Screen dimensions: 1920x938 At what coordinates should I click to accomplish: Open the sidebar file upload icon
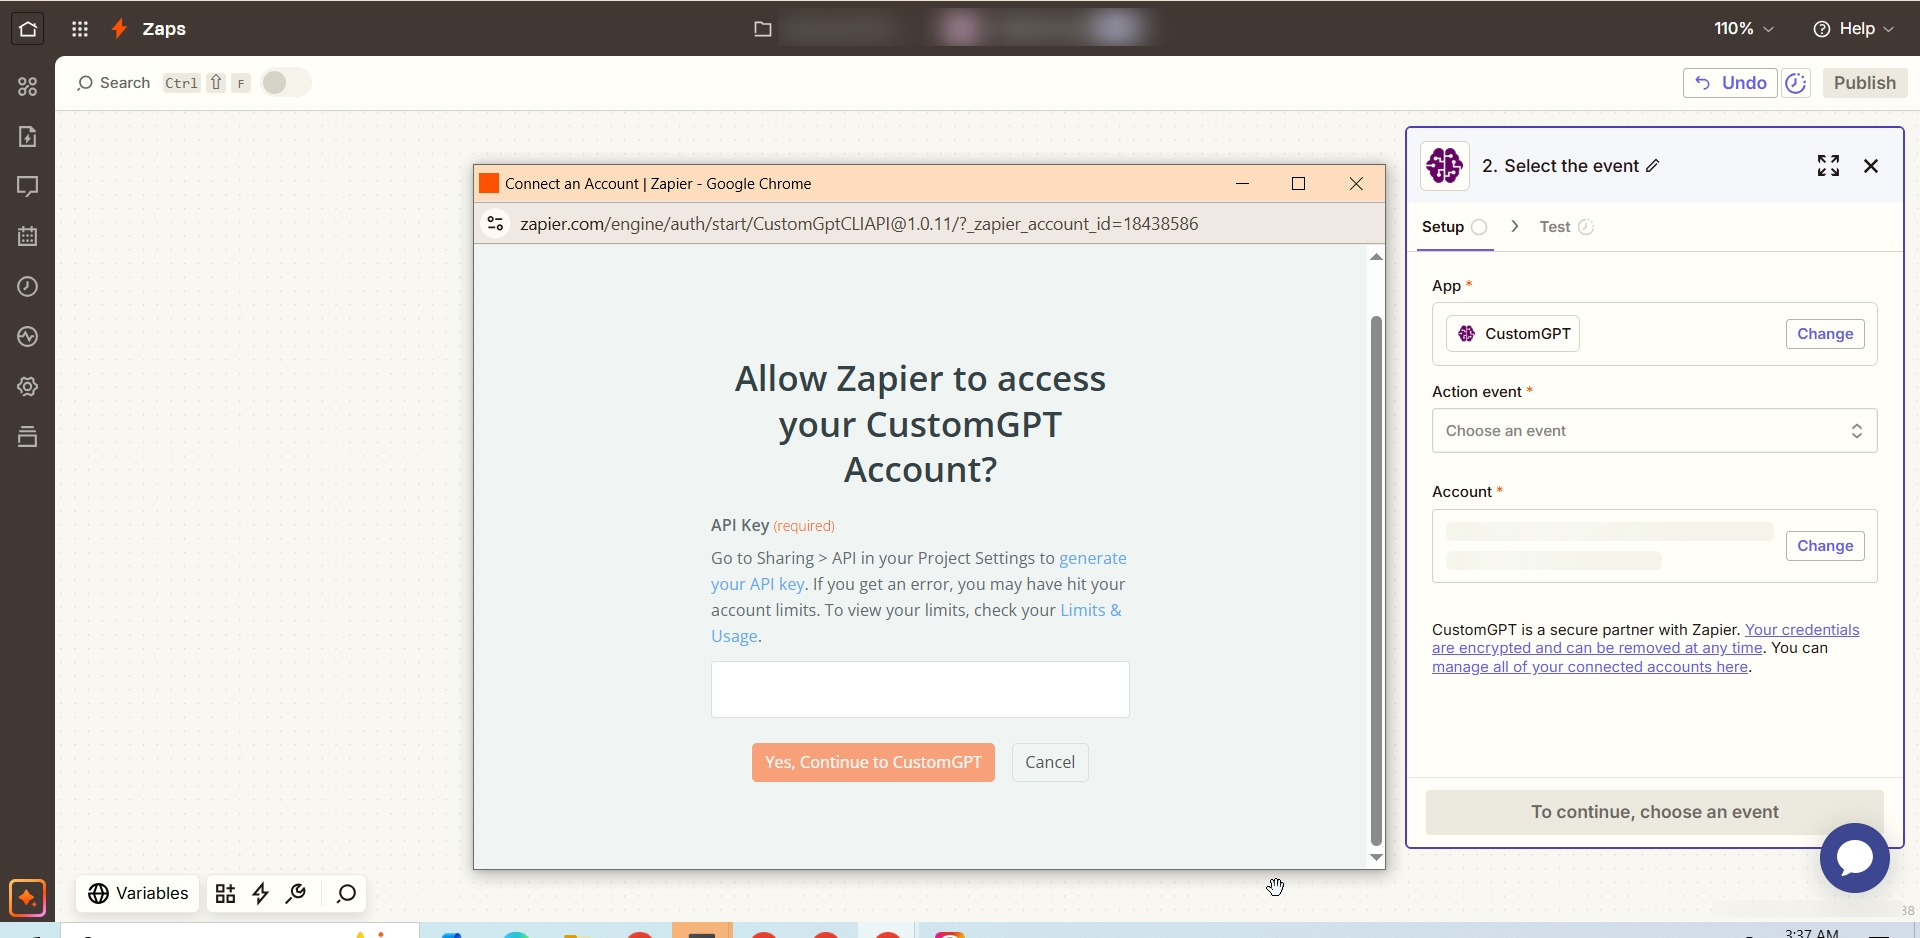click(28, 137)
